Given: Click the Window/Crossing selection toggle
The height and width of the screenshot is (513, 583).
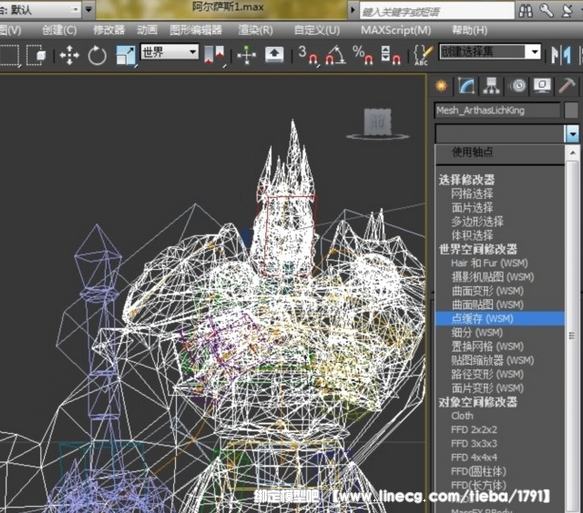Looking at the screenshot, I should (x=36, y=55).
